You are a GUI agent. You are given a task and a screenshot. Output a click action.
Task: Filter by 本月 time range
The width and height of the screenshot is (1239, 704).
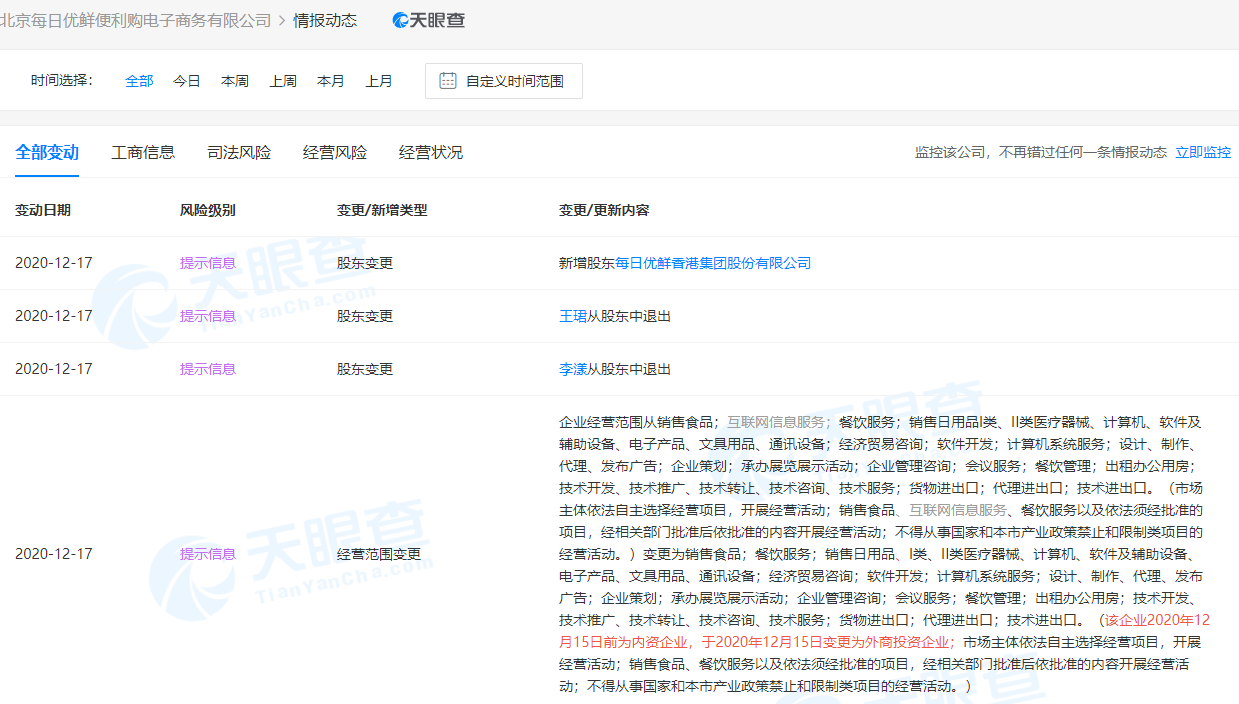pyautogui.click(x=331, y=81)
